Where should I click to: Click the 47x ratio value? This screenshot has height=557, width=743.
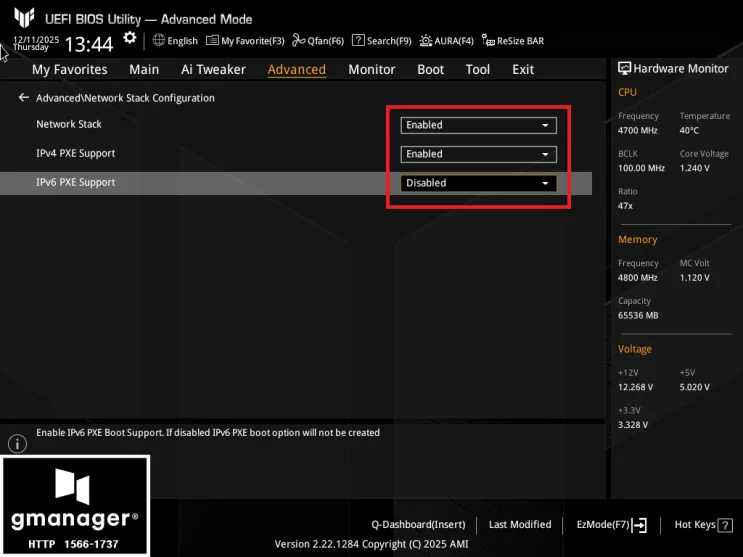click(x=625, y=206)
